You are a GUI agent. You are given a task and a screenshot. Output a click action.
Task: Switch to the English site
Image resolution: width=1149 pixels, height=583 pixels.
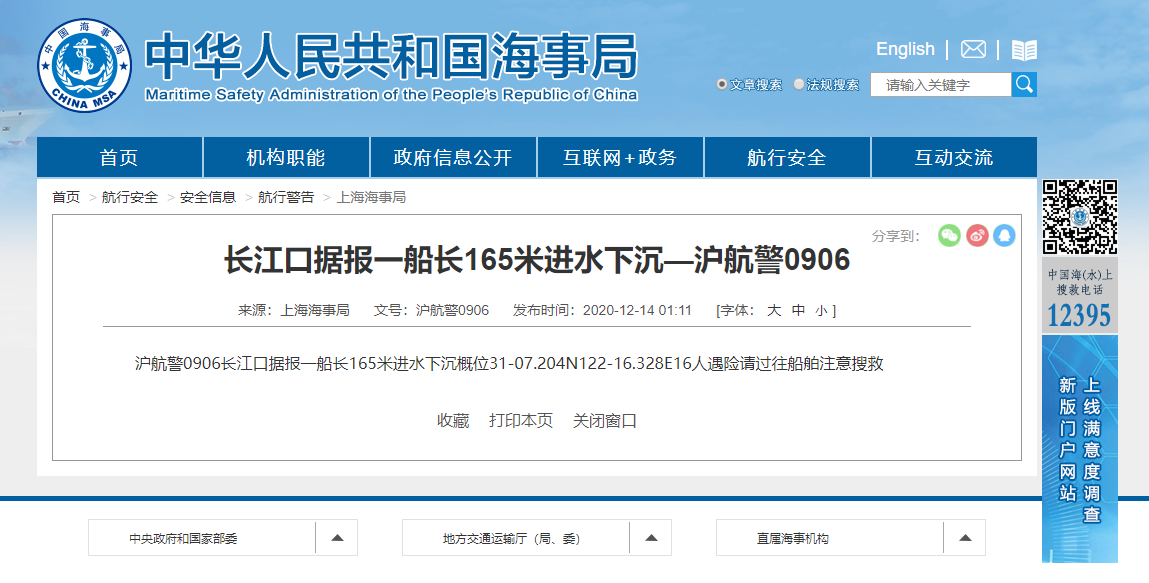(905, 49)
